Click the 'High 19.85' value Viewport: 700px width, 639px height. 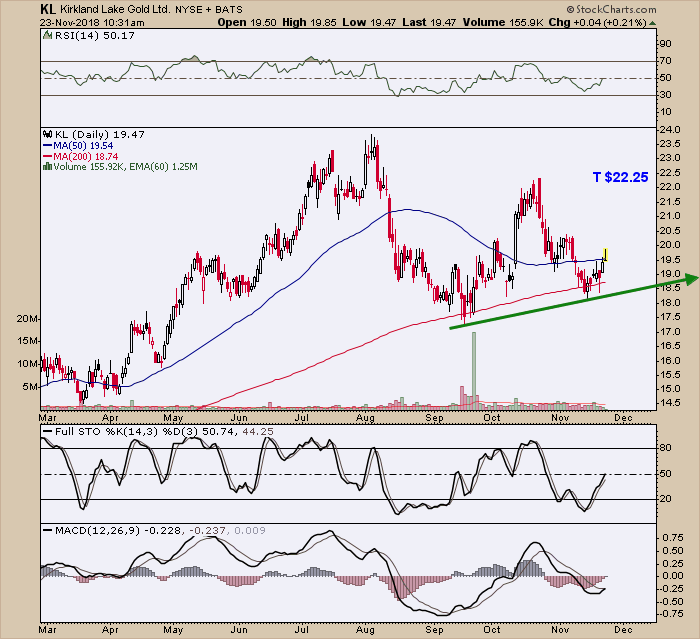(309, 22)
